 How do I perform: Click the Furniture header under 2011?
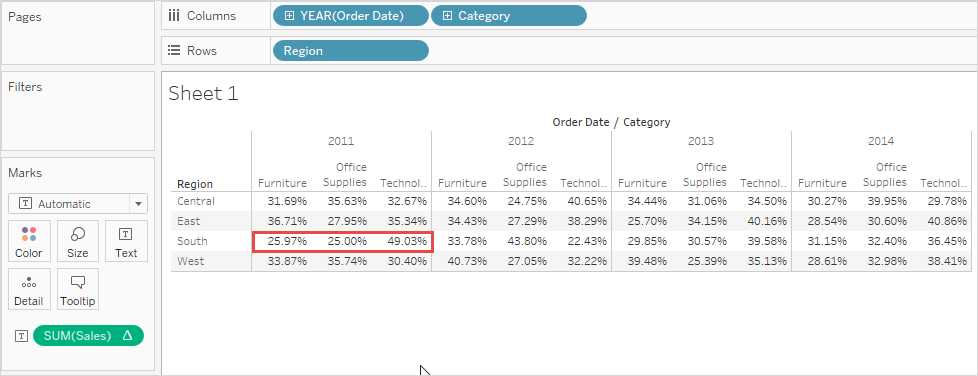[x=283, y=183]
